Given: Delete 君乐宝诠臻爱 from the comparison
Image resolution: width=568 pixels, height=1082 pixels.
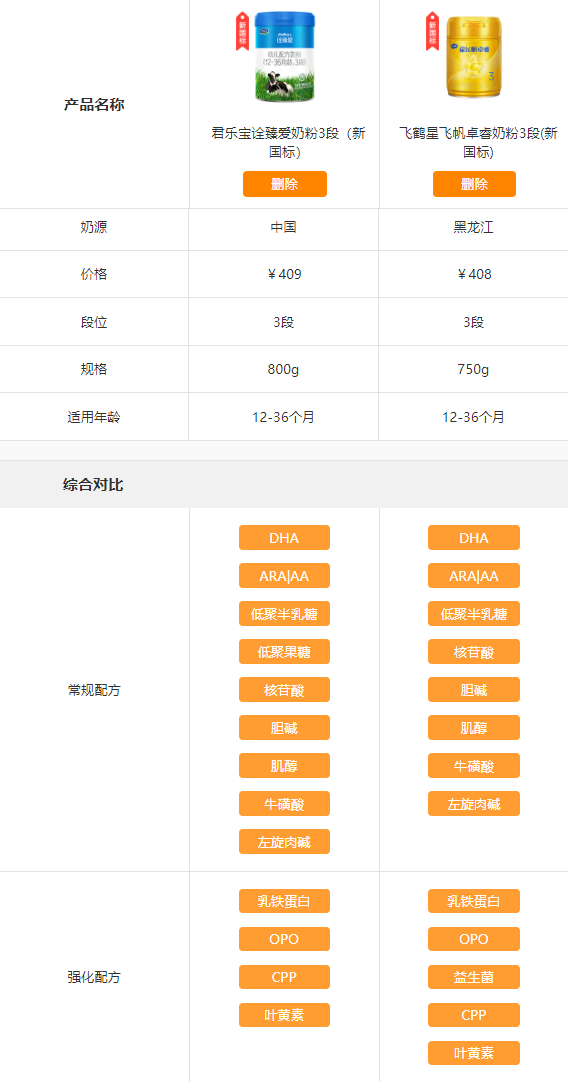Looking at the screenshot, I should click(284, 184).
